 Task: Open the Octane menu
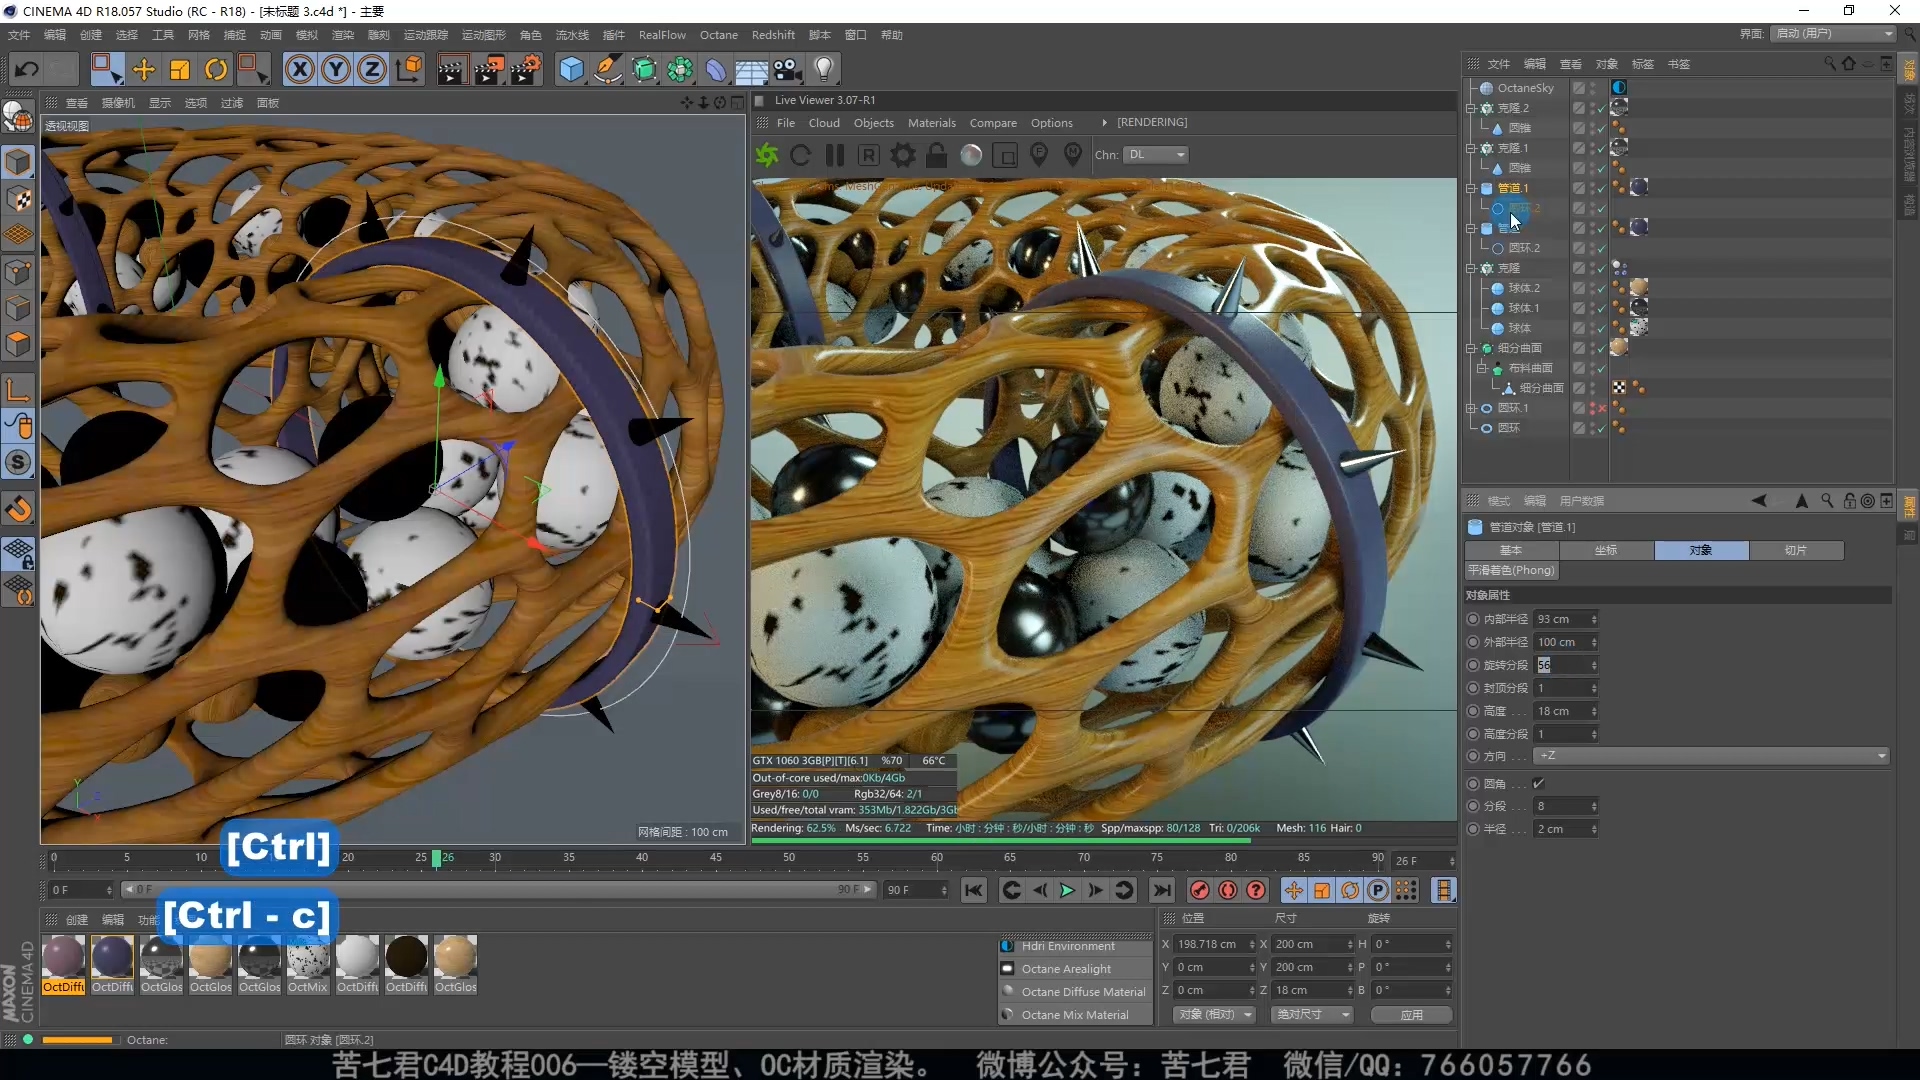click(x=718, y=35)
